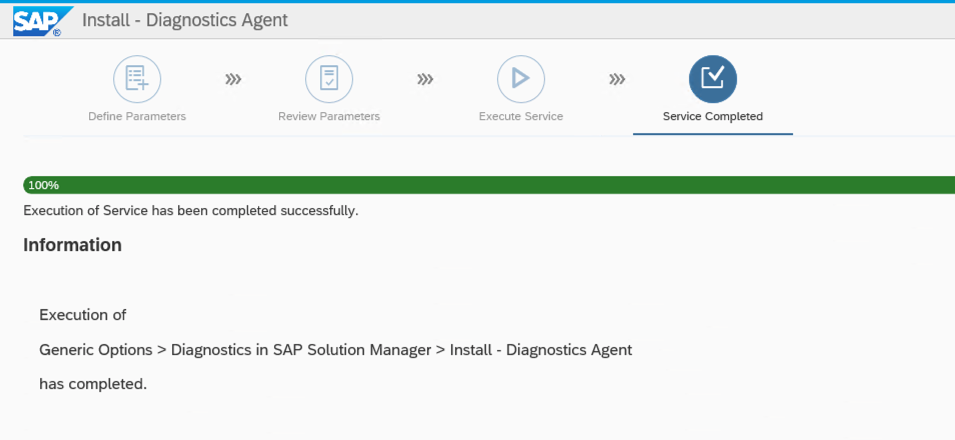Click the 'Execution of Service has been completed successfully.' message

pyautogui.click(x=191, y=211)
